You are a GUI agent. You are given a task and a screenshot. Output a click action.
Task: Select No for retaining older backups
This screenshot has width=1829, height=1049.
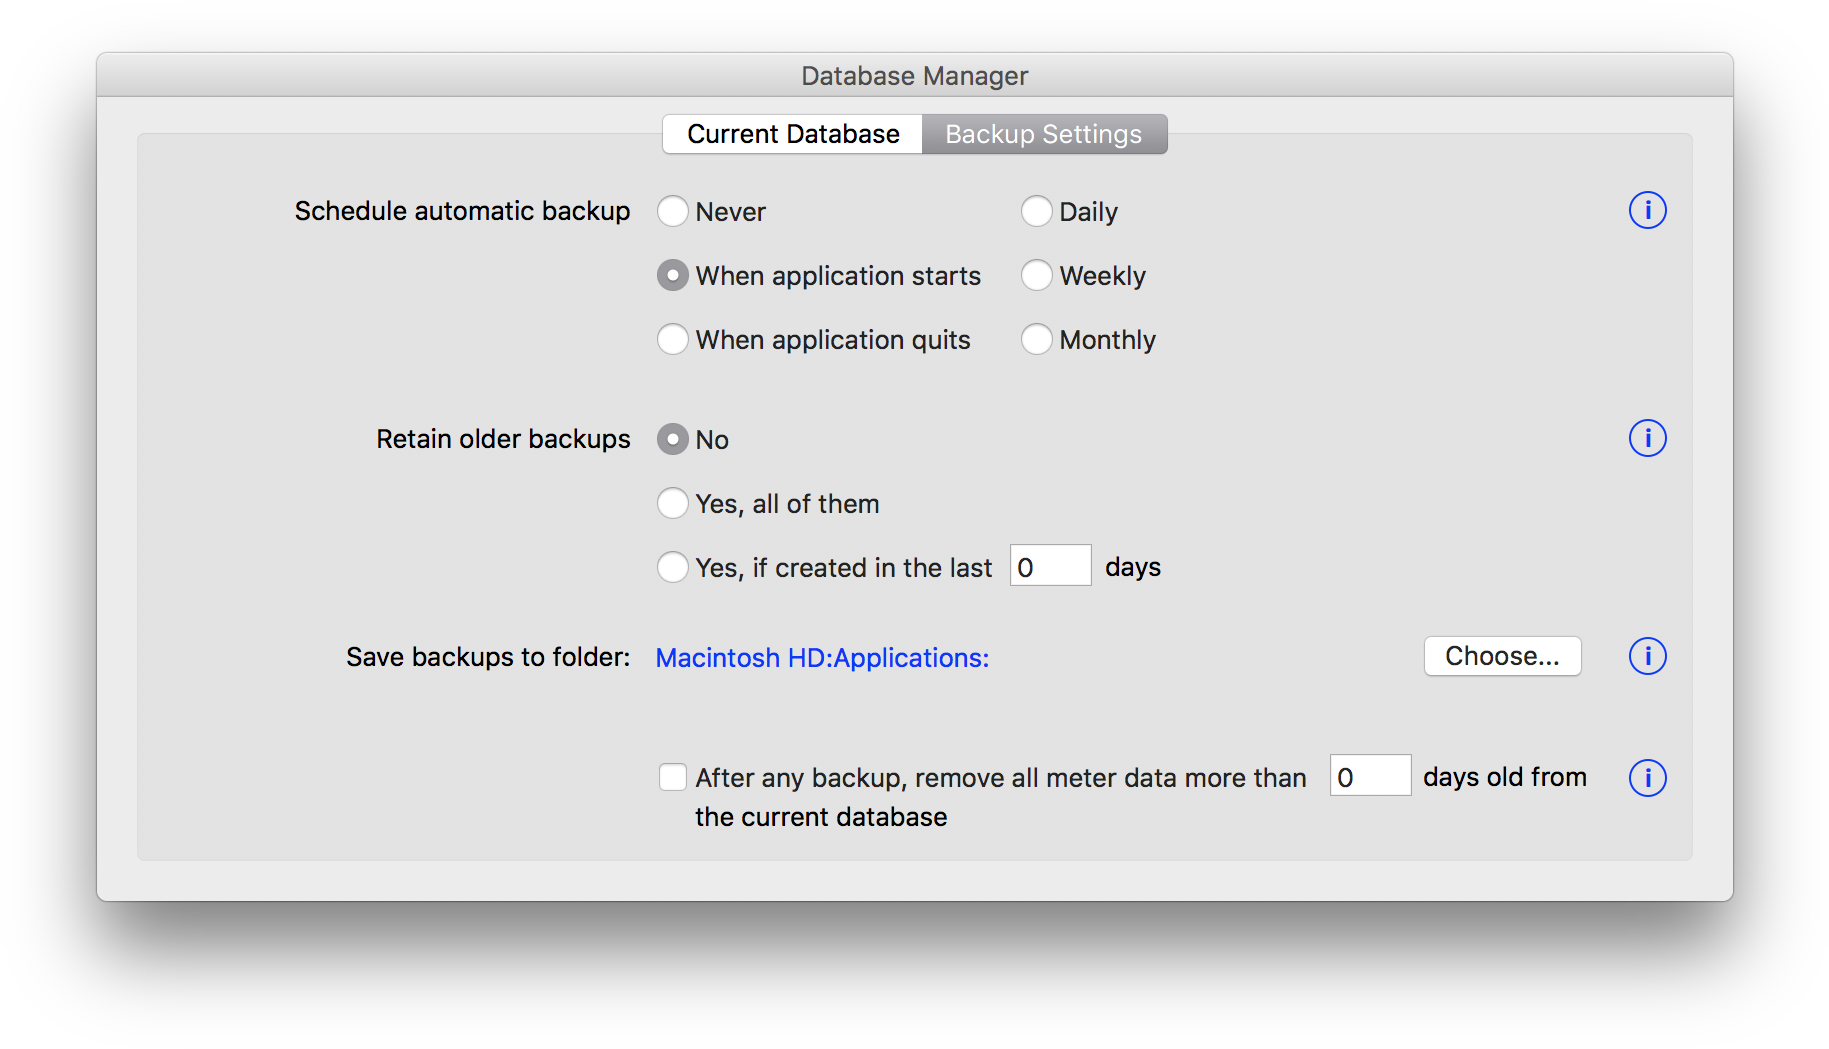pos(673,440)
